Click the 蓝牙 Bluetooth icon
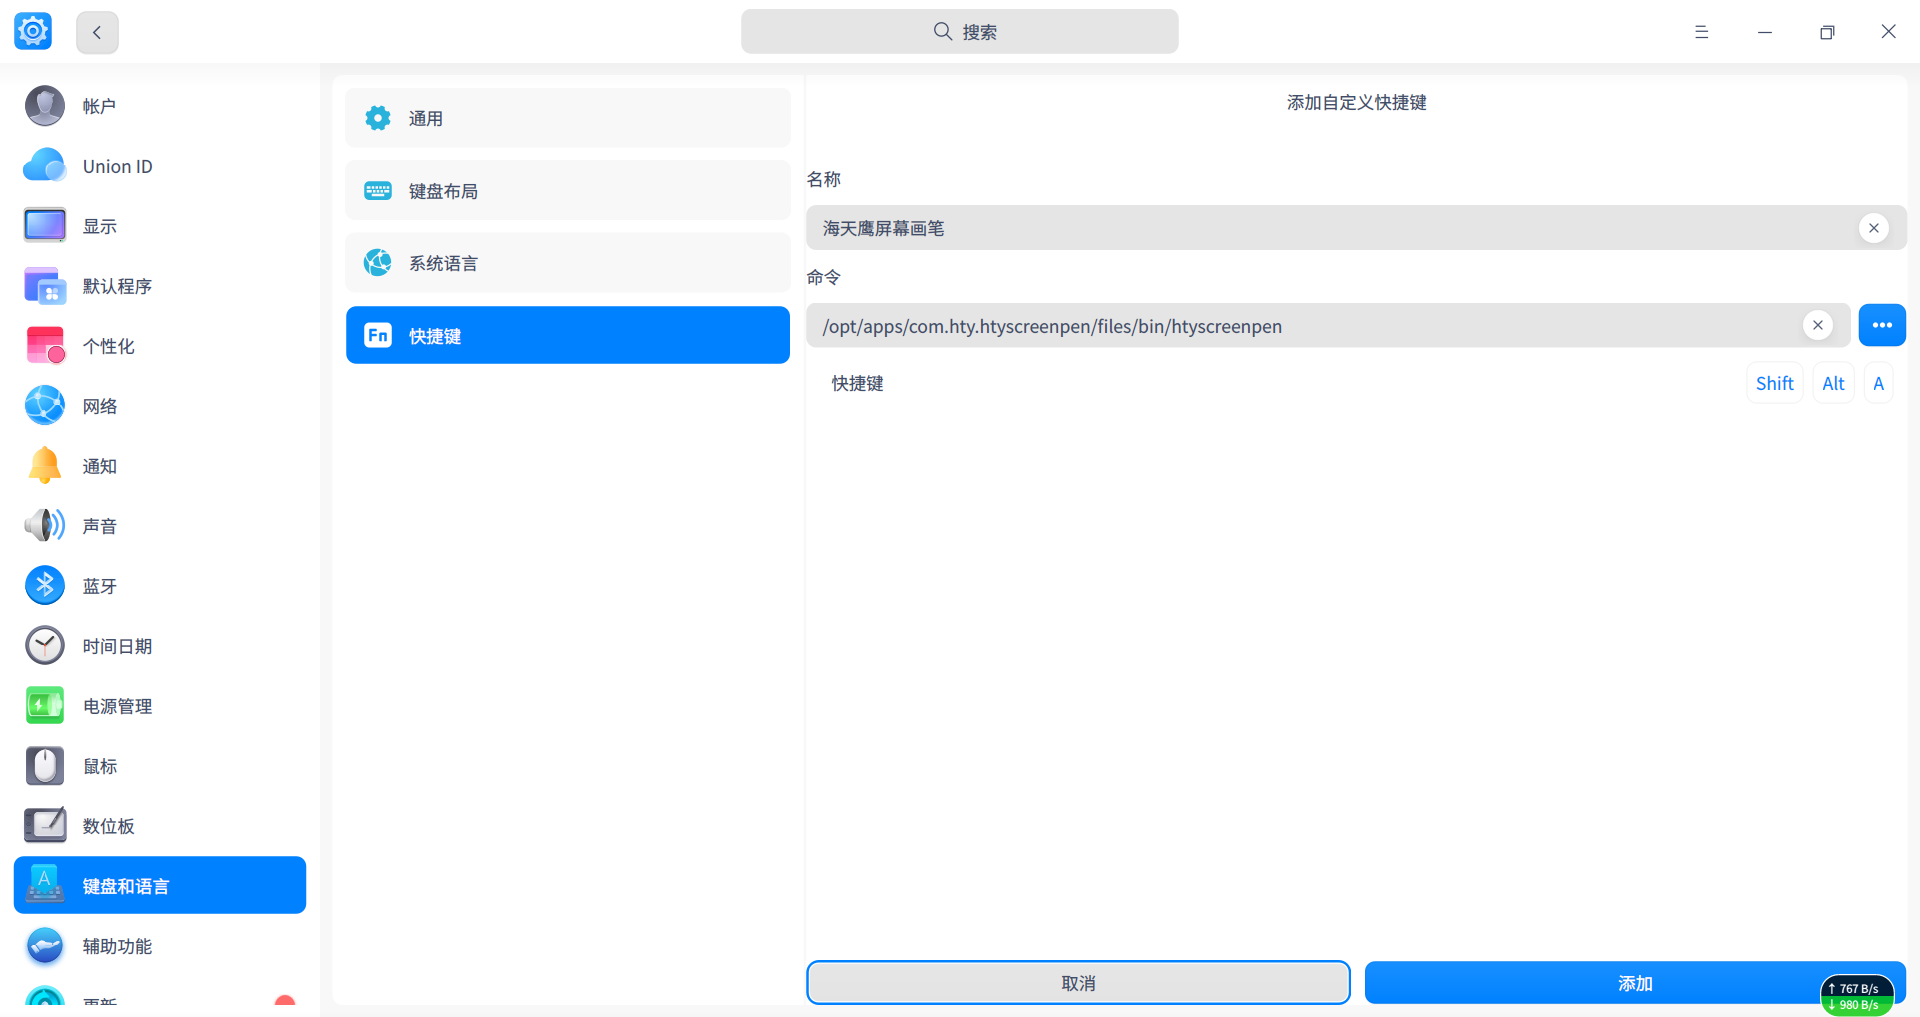 pos(45,586)
